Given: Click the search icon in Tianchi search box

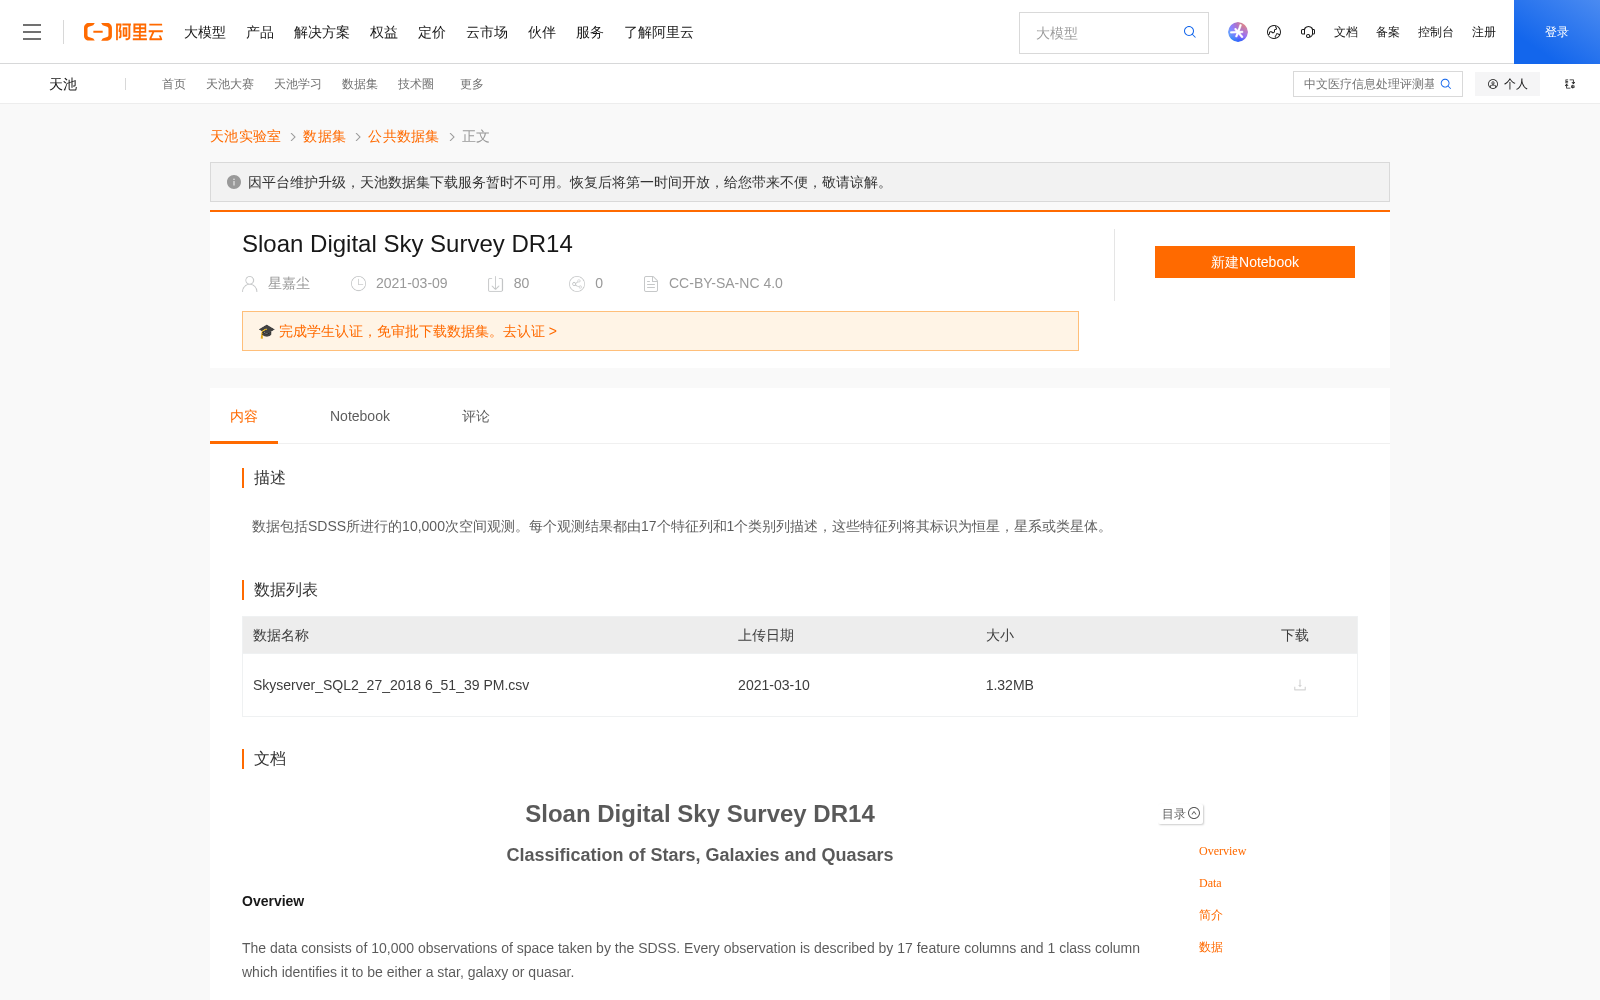Looking at the screenshot, I should pyautogui.click(x=1446, y=84).
